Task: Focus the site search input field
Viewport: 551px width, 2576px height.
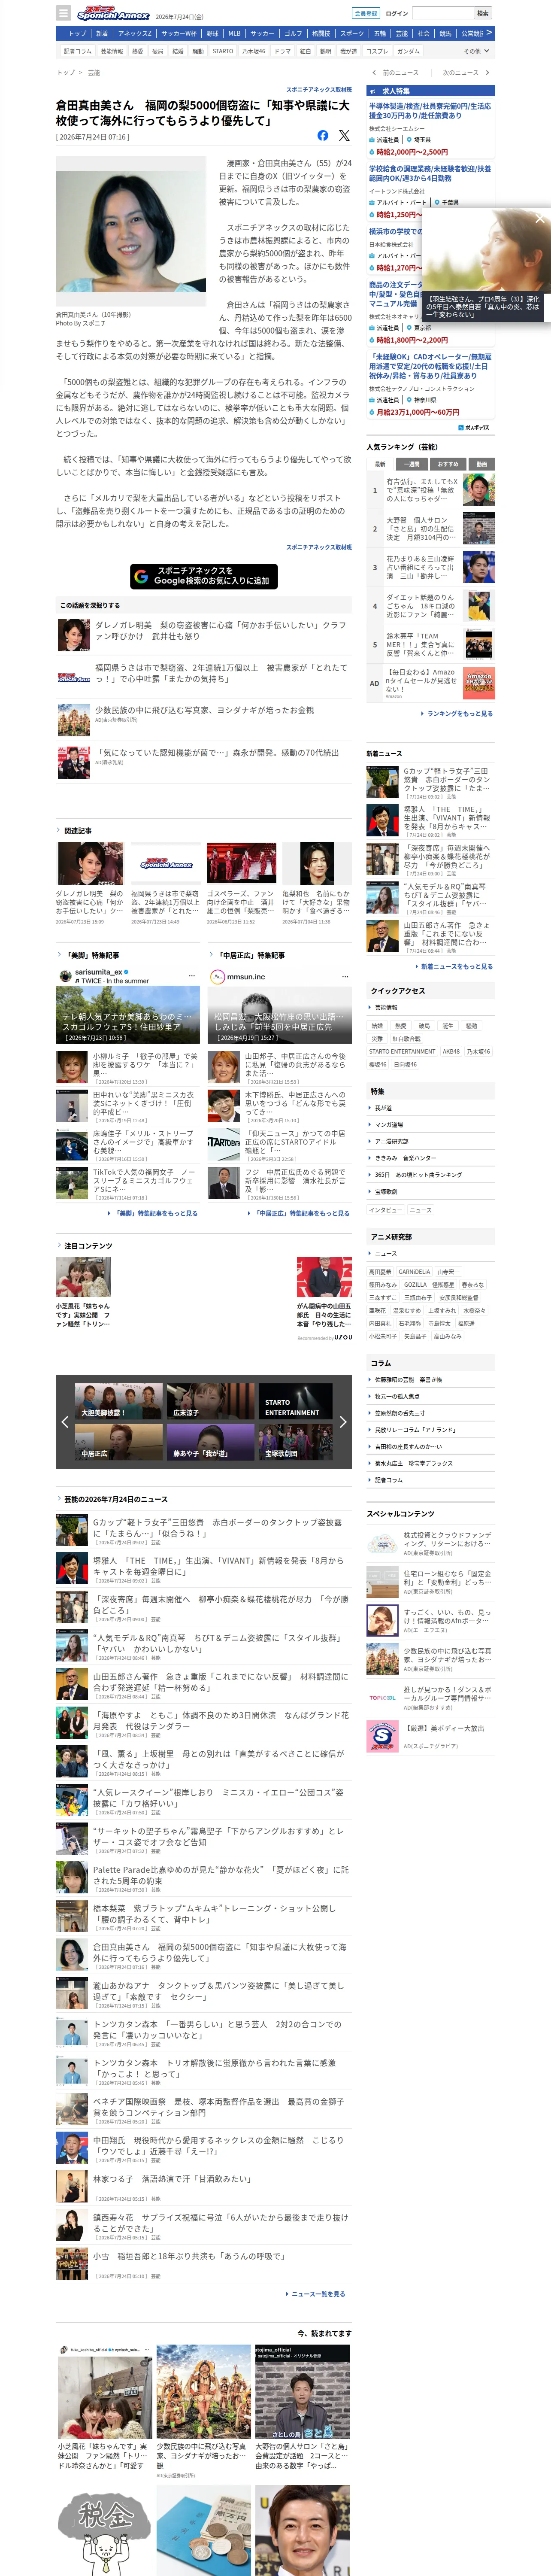Action: (x=443, y=13)
